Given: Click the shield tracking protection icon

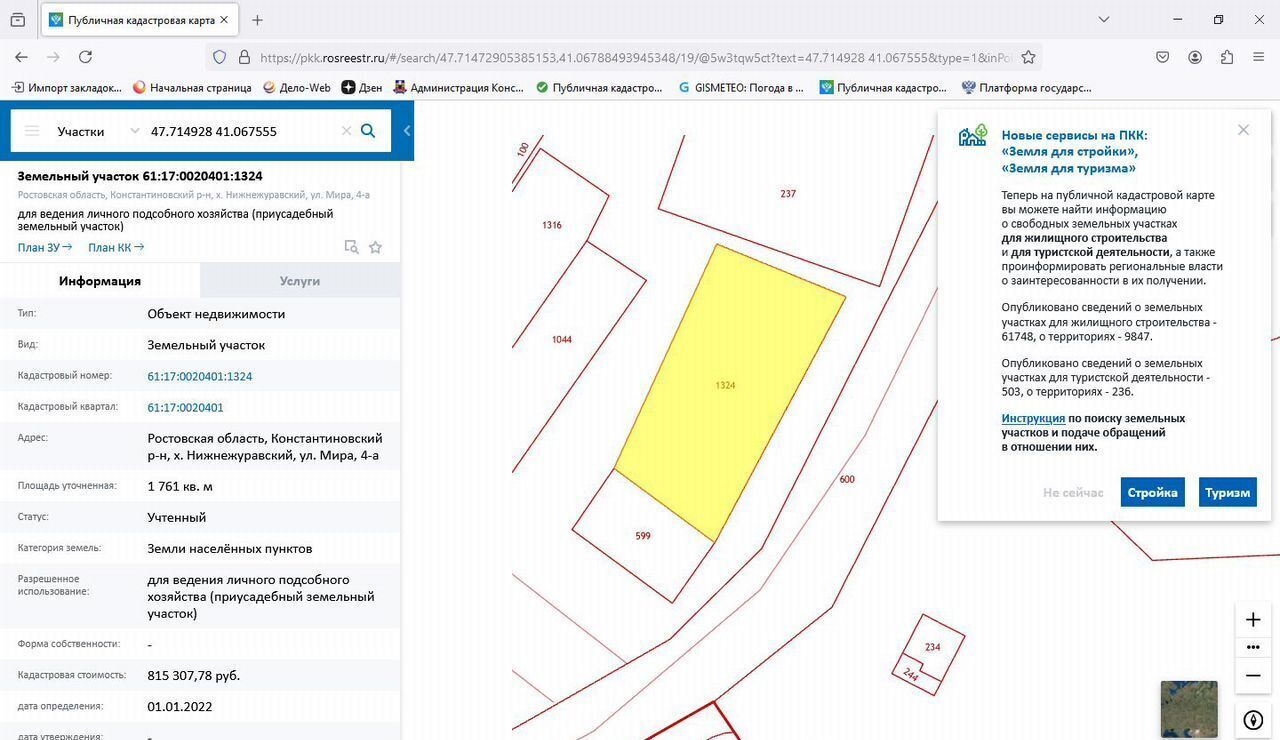Looking at the screenshot, I should tap(220, 57).
